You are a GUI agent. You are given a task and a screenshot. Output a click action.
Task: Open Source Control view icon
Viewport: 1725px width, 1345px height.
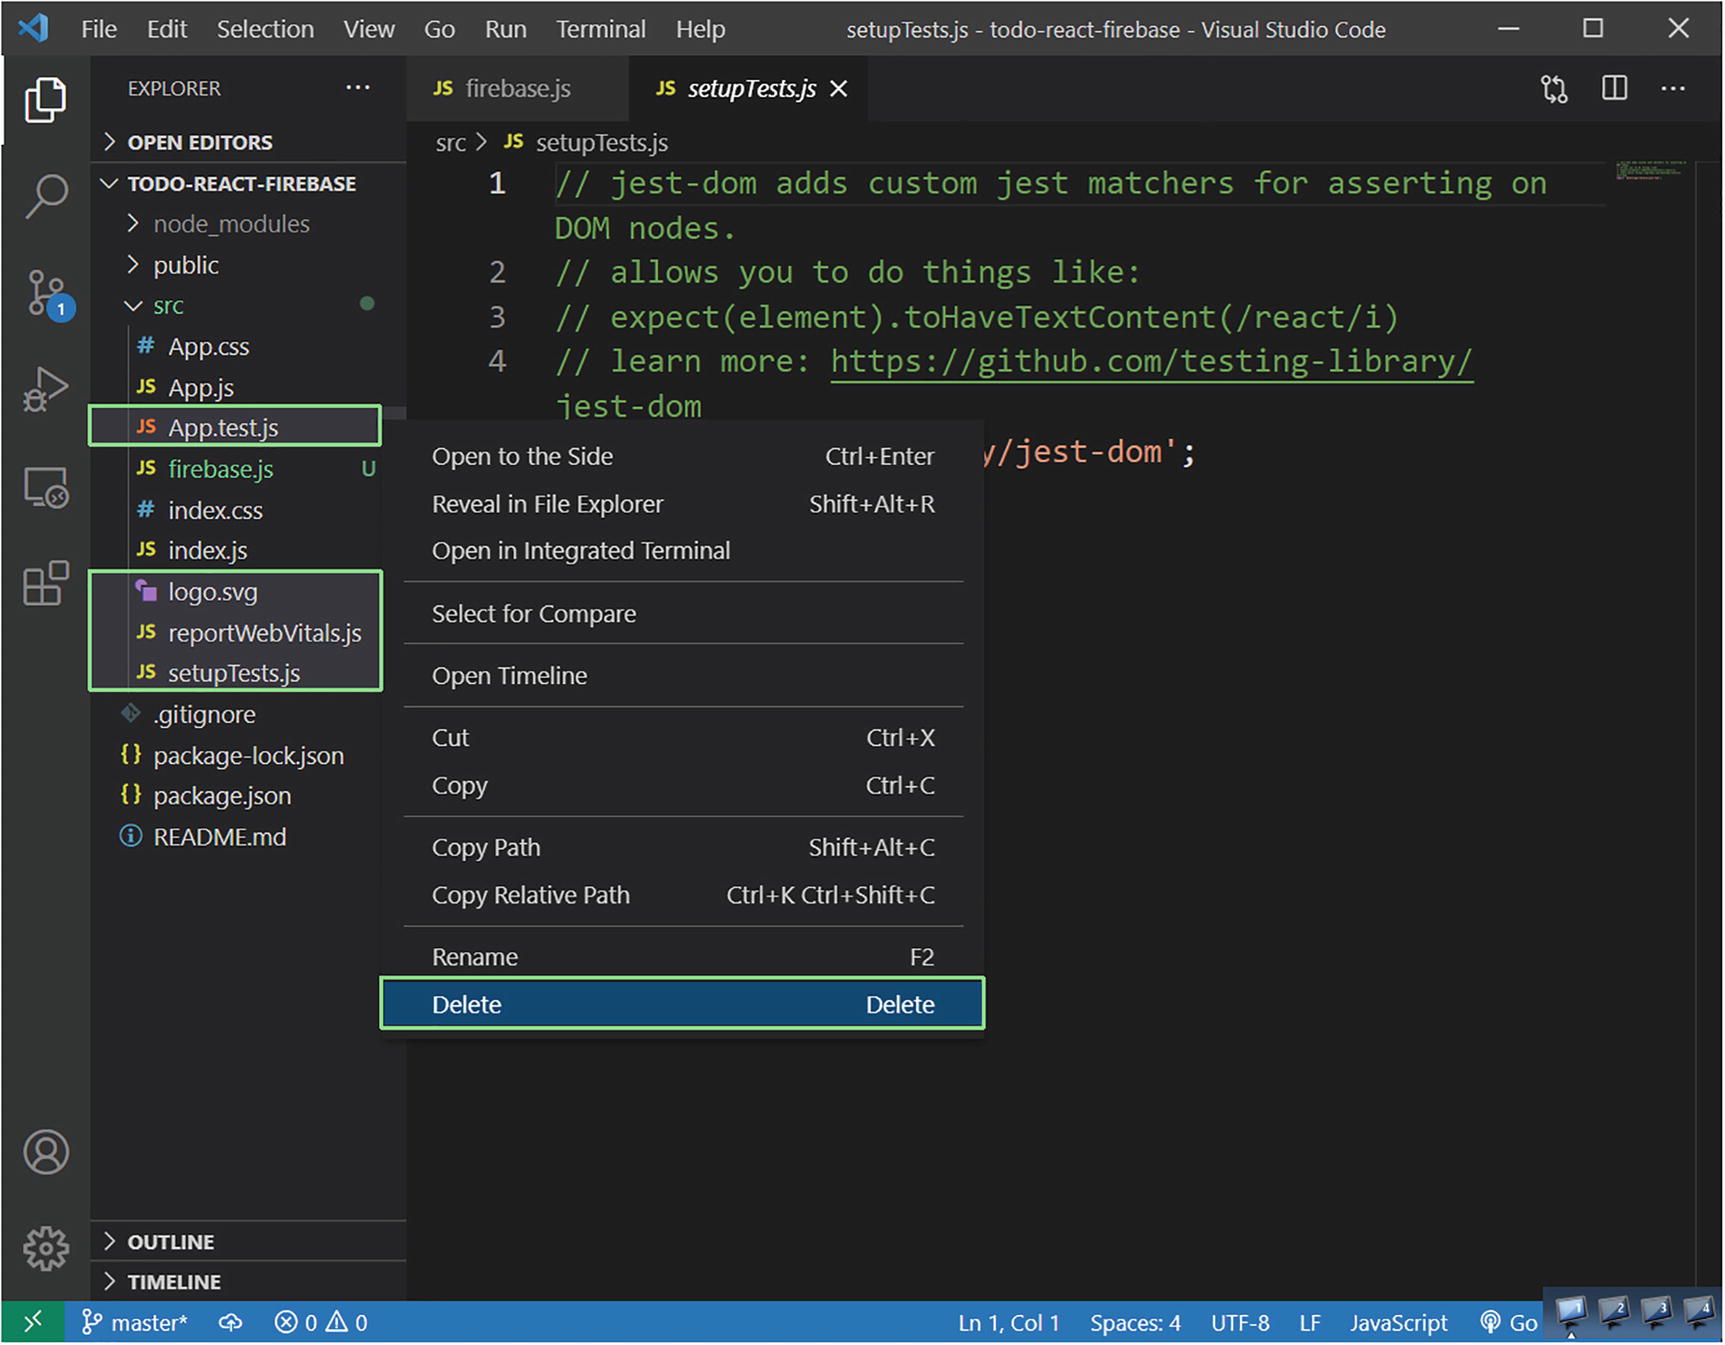[x=46, y=293]
